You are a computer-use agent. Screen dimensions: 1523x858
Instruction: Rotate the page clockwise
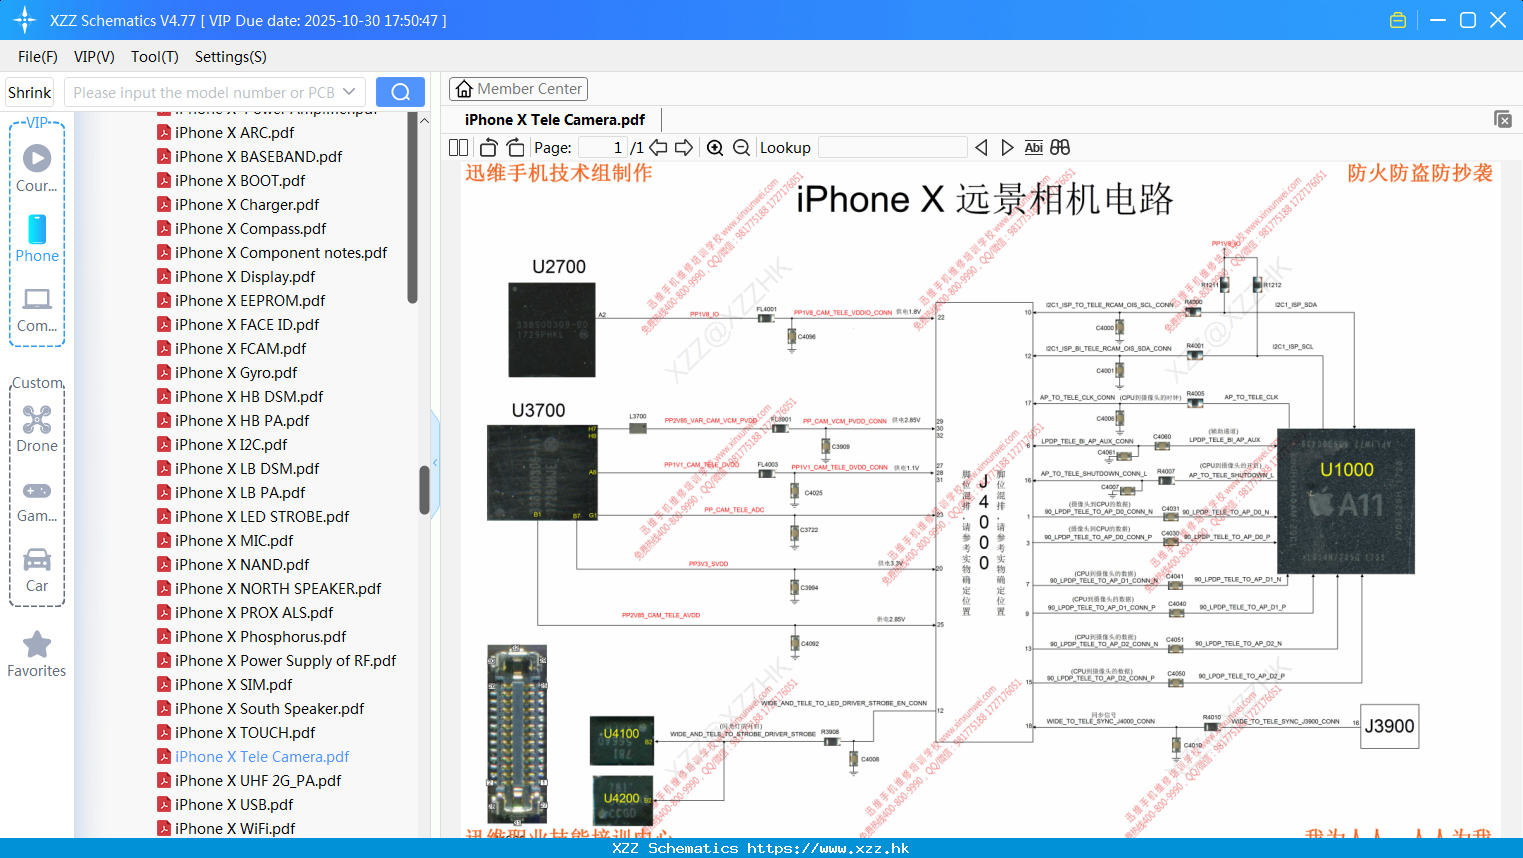pos(515,147)
